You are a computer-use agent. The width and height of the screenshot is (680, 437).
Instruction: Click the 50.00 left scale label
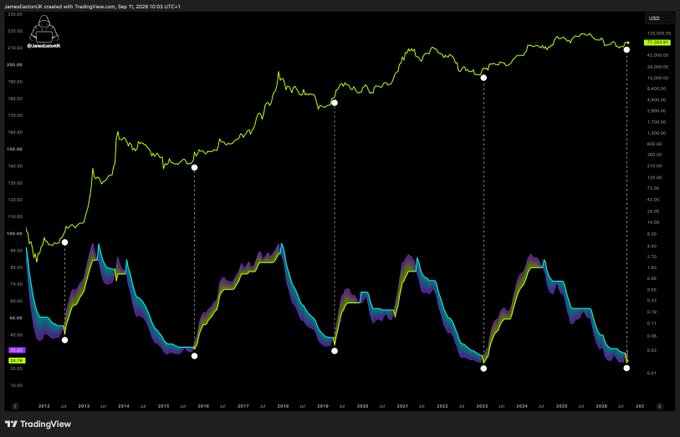(x=16, y=318)
